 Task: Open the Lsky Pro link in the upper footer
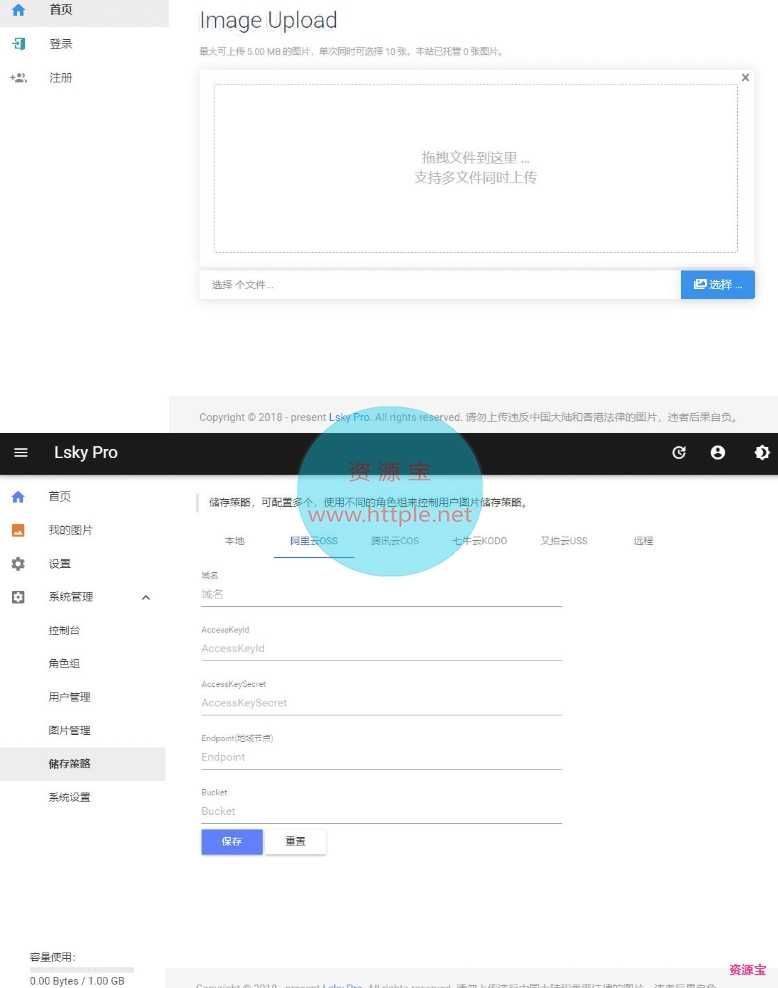pyautogui.click(x=349, y=417)
